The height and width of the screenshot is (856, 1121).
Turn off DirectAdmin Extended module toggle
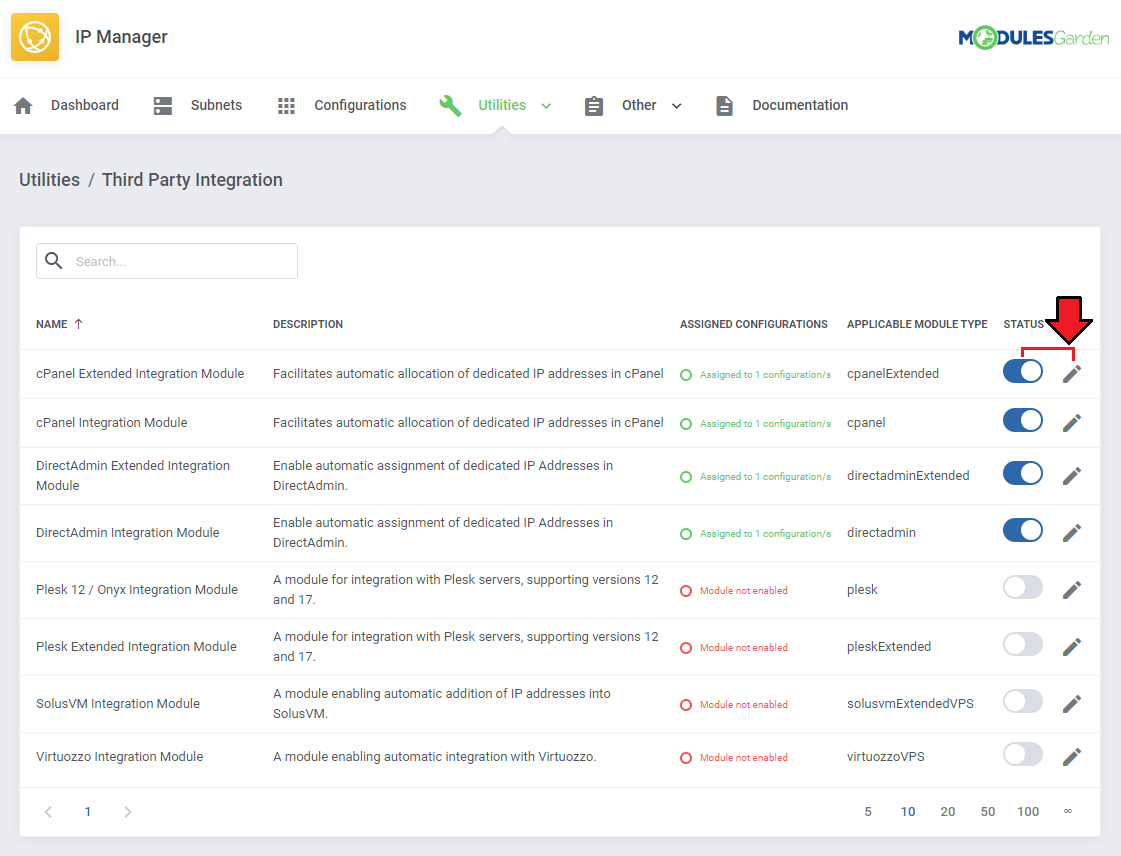pyautogui.click(x=1022, y=473)
